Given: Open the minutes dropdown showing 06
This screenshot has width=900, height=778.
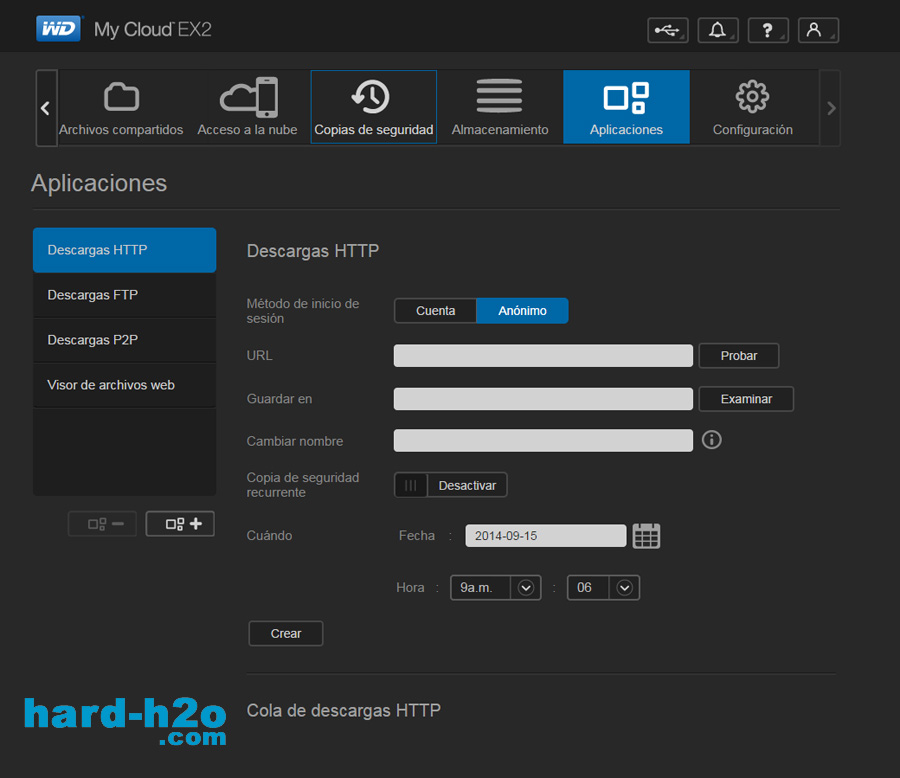Looking at the screenshot, I should (603, 587).
